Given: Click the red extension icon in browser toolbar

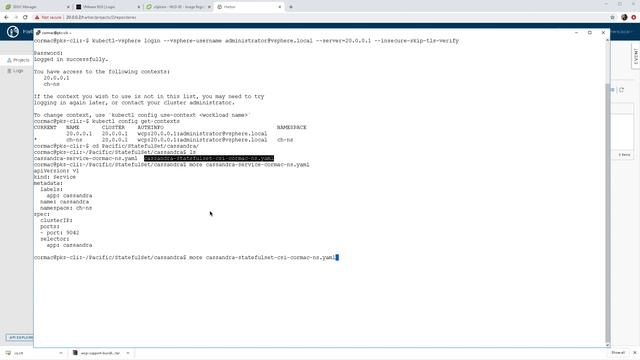Looking at the screenshot, I should (x=634, y=18).
